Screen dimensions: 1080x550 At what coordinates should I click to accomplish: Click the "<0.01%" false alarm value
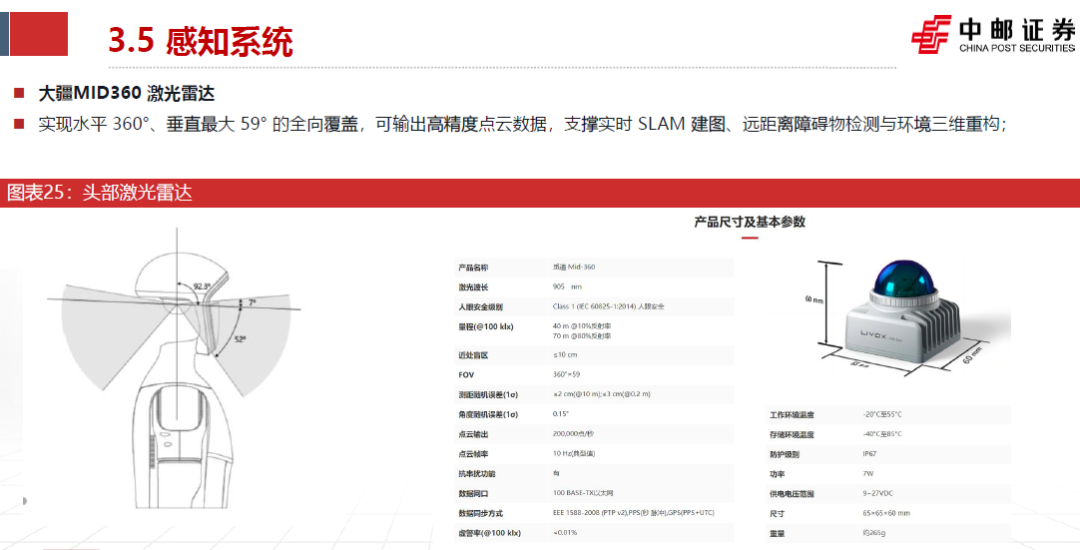565,533
